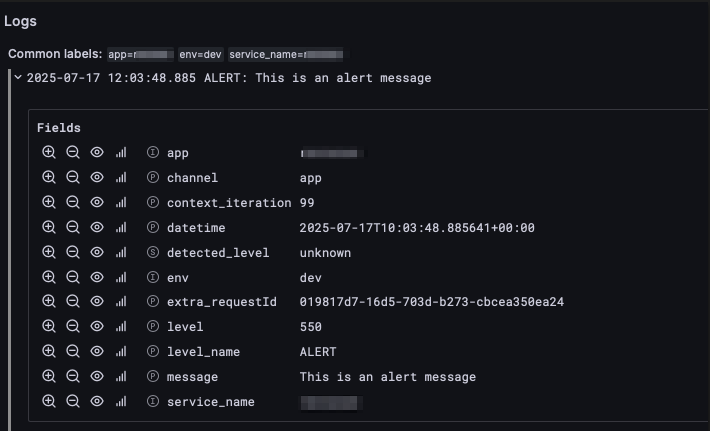Filter out value on message field
Image resolution: width=710 pixels, height=431 pixels.
coord(72,377)
